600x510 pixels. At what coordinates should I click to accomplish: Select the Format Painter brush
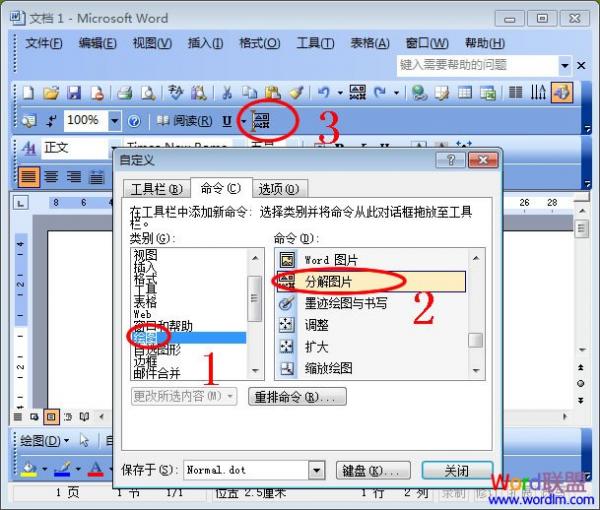click(x=296, y=93)
